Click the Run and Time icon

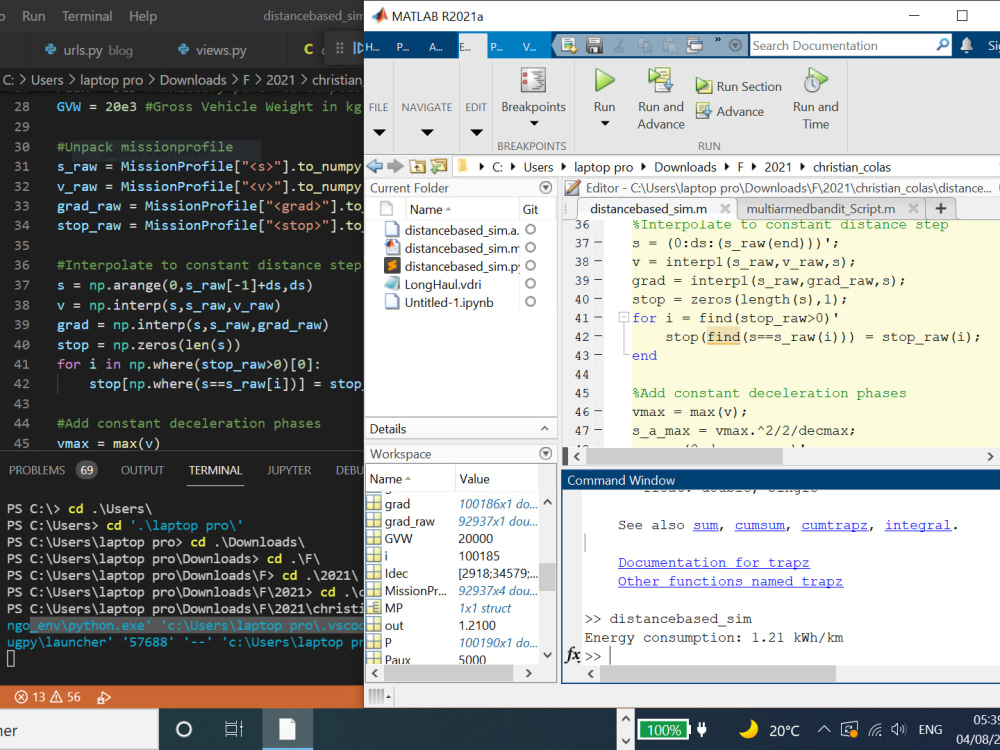(815, 81)
